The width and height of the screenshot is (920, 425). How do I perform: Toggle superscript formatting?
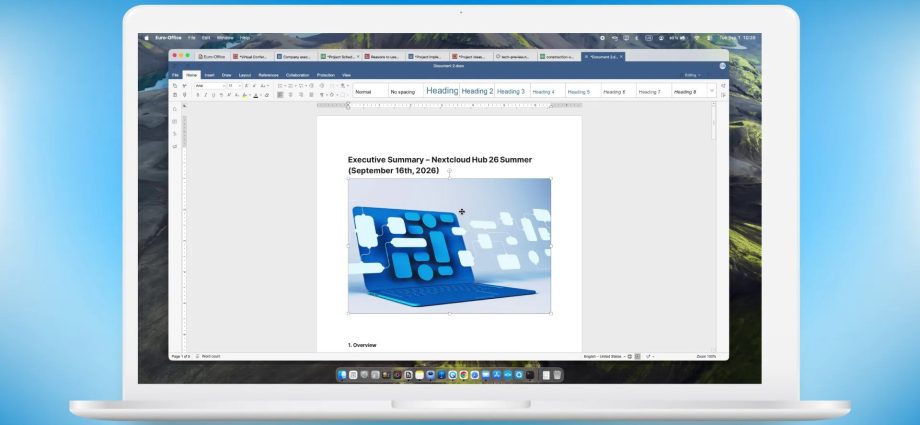(229, 95)
